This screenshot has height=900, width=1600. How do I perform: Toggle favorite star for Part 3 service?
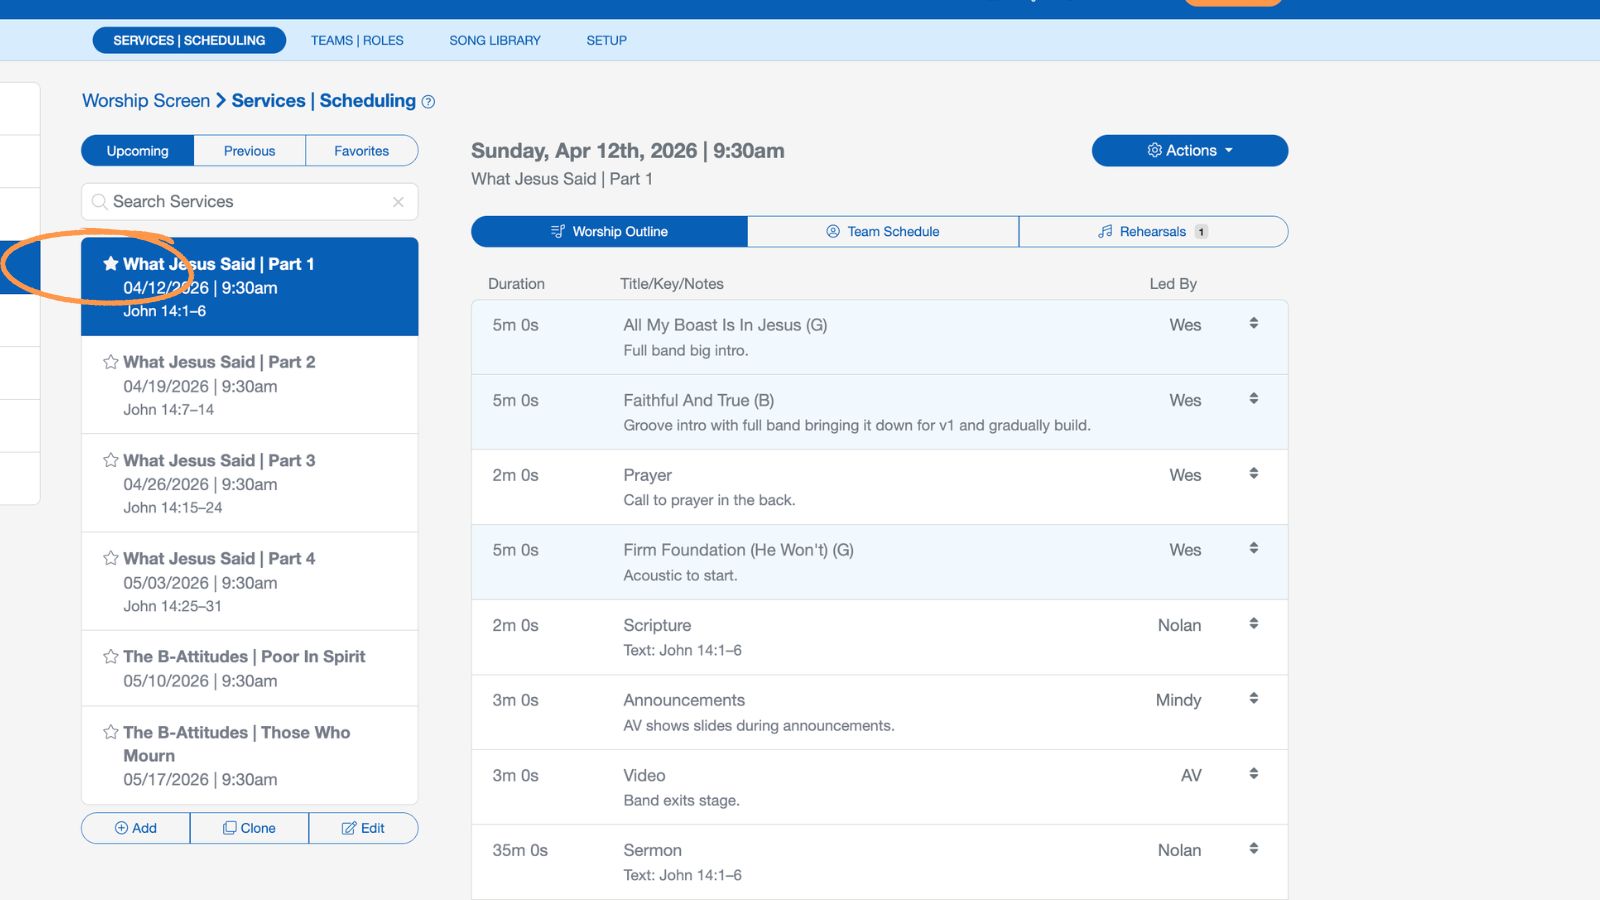pyautogui.click(x=110, y=460)
